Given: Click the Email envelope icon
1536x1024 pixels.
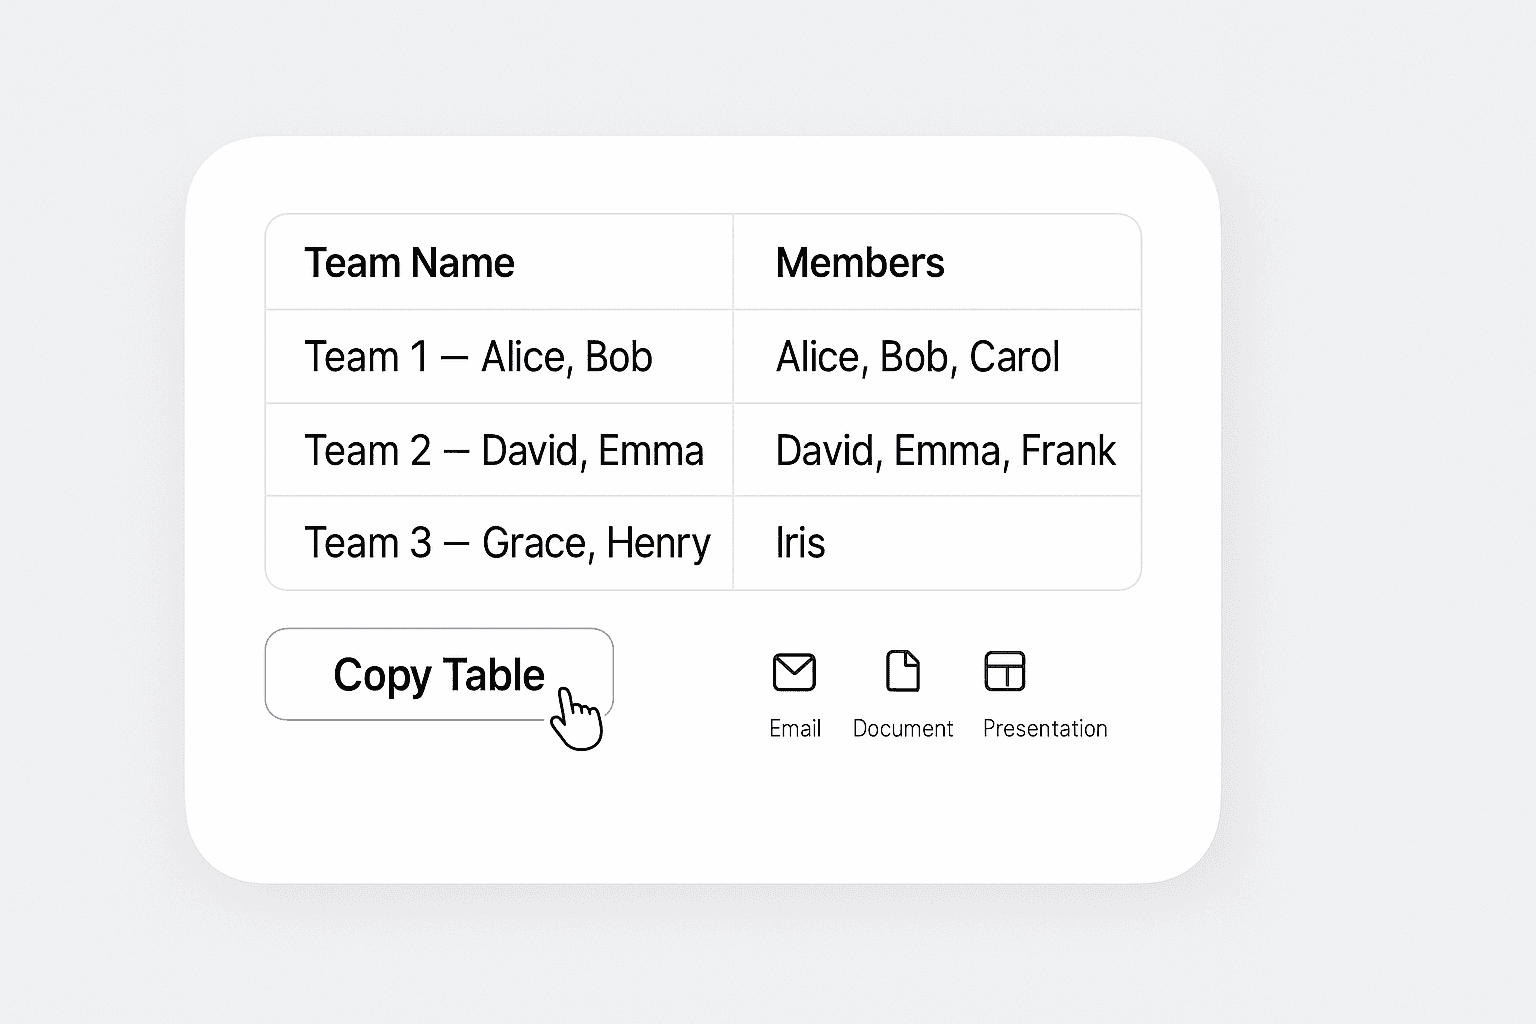Looking at the screenshot, I should point(795,671).
